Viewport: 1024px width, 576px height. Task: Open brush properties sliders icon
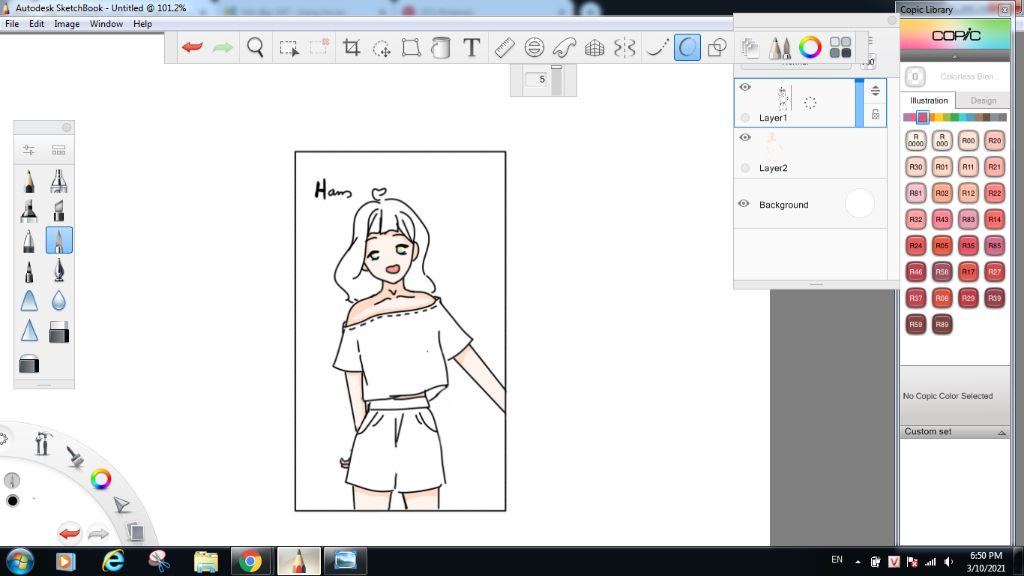click(x=29, y=150)
